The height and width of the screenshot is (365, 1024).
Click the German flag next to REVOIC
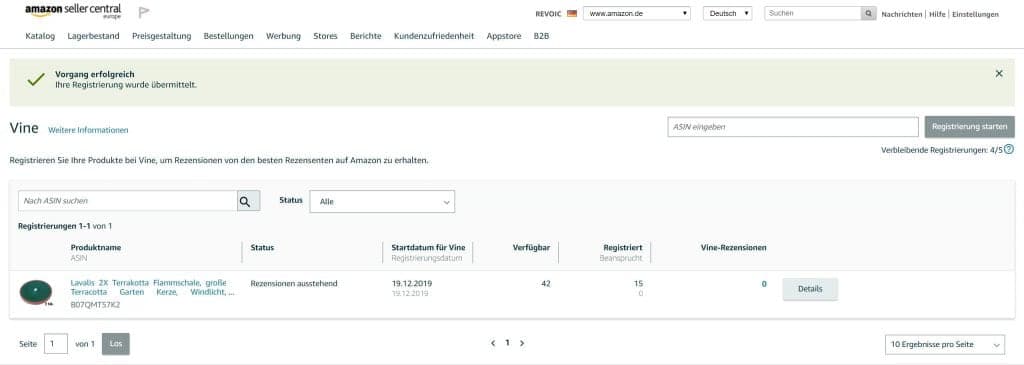tap(572, 13)
